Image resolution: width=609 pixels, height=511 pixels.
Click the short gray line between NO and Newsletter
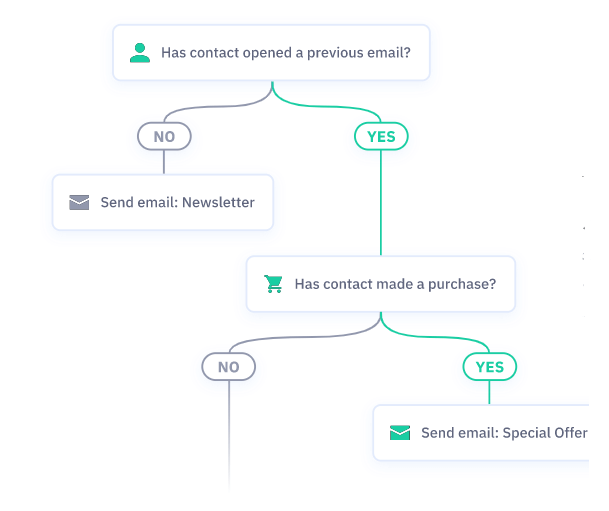pyautogui.click(x=164, y=163)
